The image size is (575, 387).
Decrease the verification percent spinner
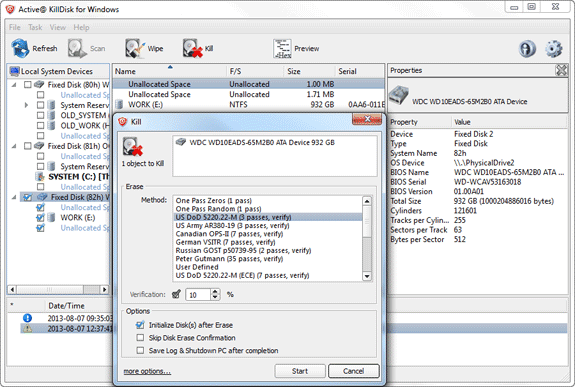[215, 297]
